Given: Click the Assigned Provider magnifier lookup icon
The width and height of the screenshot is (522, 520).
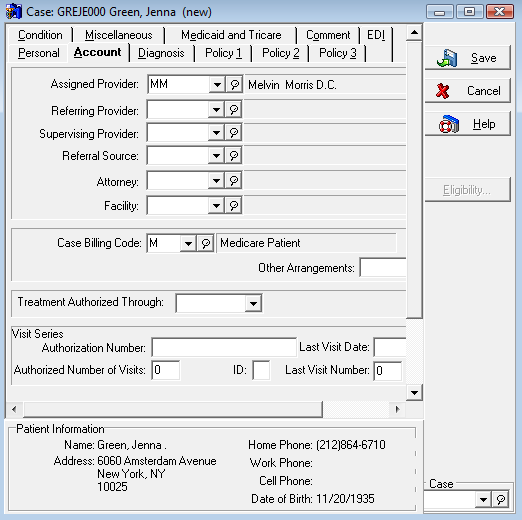Looking at the screenshot, I should coord(234,84).
